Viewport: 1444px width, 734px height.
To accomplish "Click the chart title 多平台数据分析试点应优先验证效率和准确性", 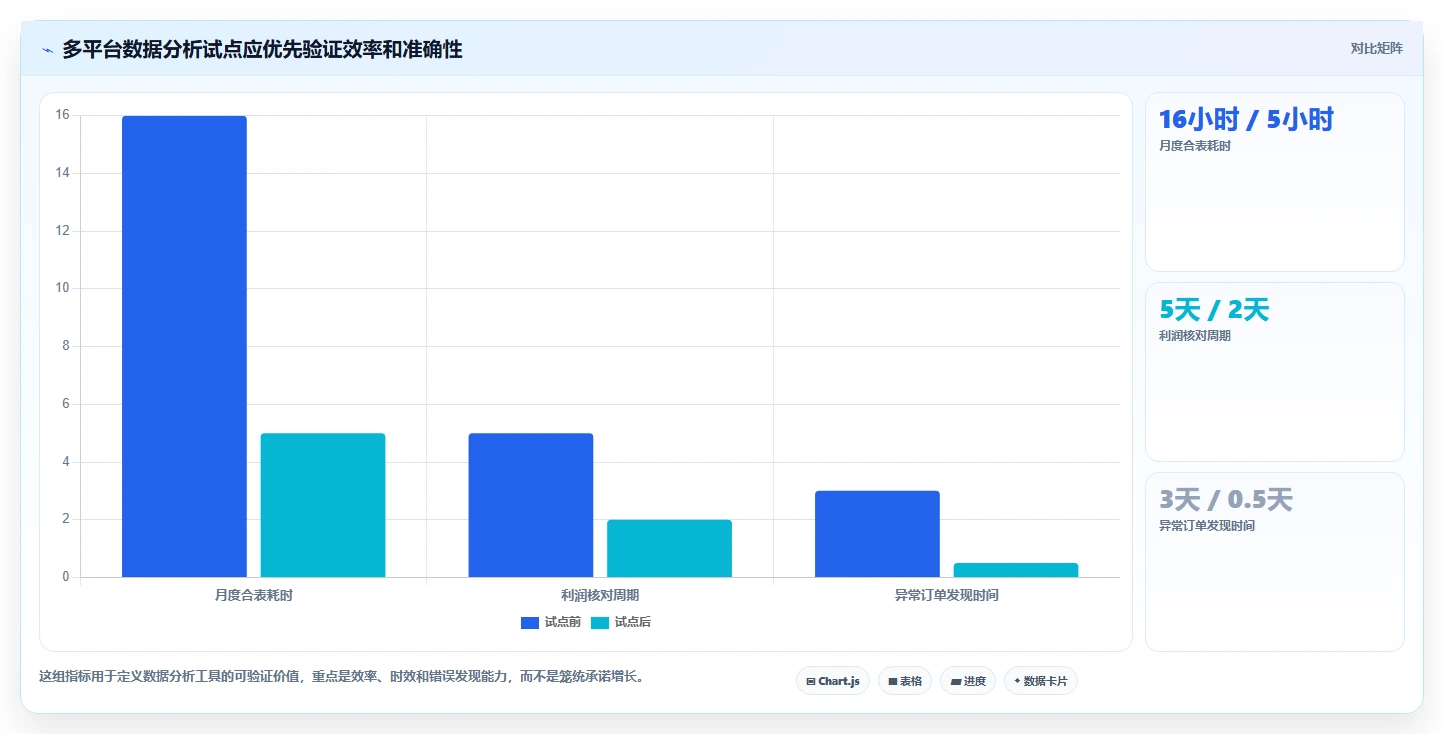I will 262,49.
